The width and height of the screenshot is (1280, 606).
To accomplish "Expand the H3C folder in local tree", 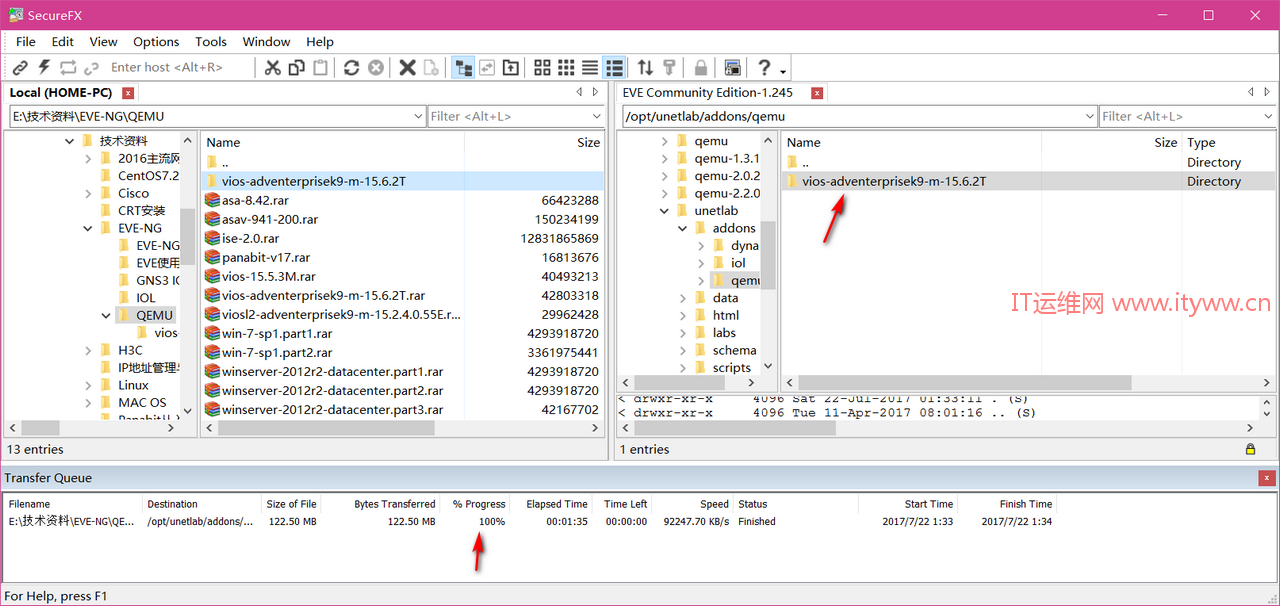I will tap(88, 350).
